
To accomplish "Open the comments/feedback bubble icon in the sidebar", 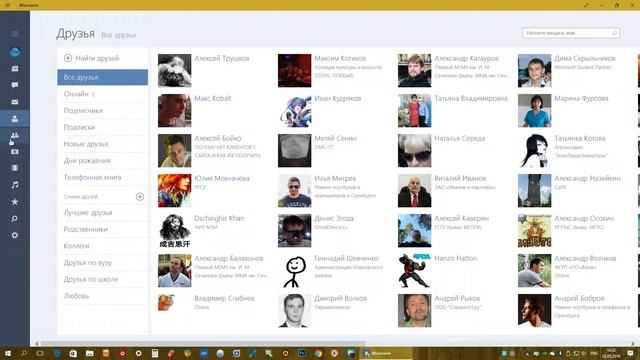I will click(x=15, y=85).
